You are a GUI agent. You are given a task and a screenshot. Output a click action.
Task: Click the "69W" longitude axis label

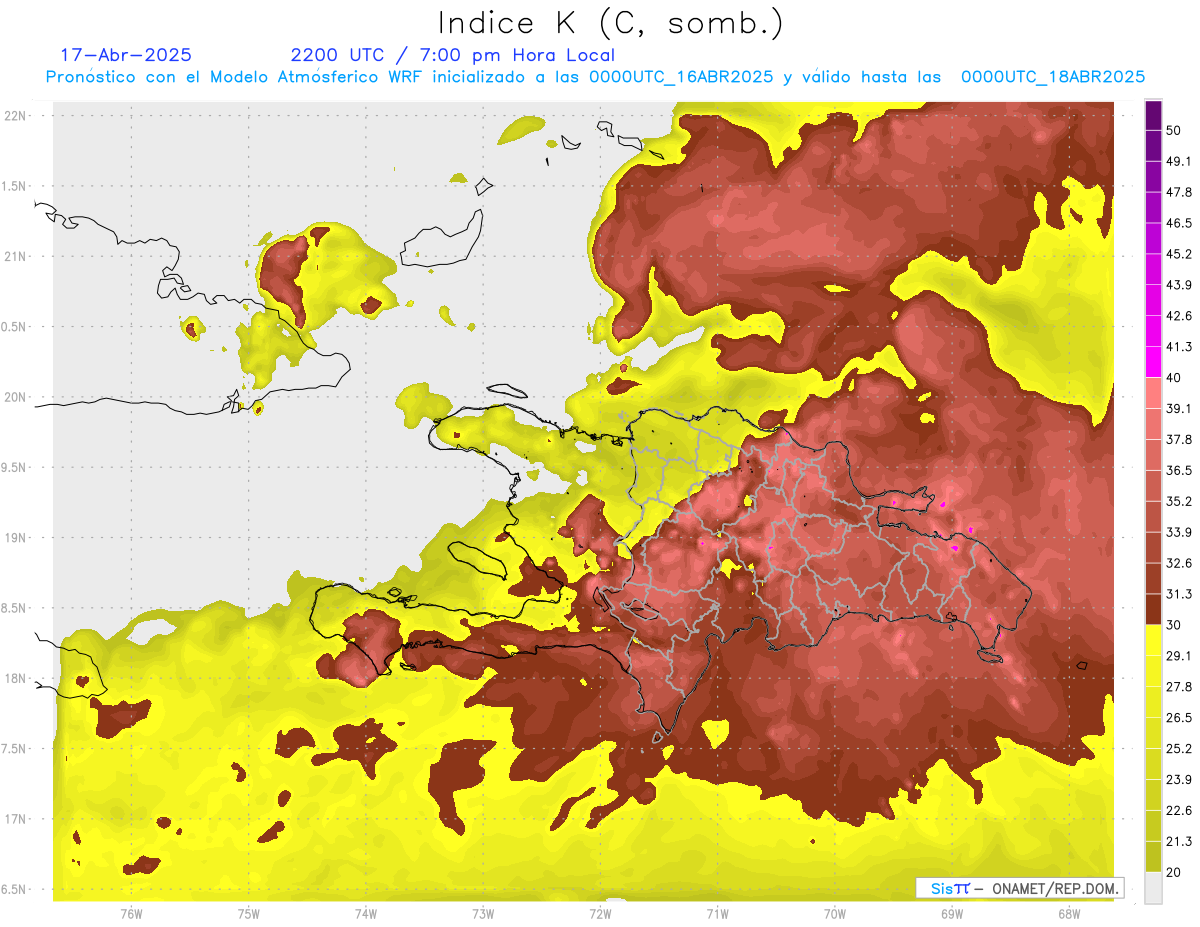tap(952, 914)
